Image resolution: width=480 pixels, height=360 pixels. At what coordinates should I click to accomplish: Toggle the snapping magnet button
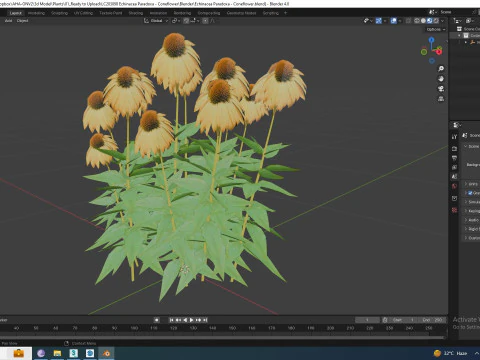186,21
